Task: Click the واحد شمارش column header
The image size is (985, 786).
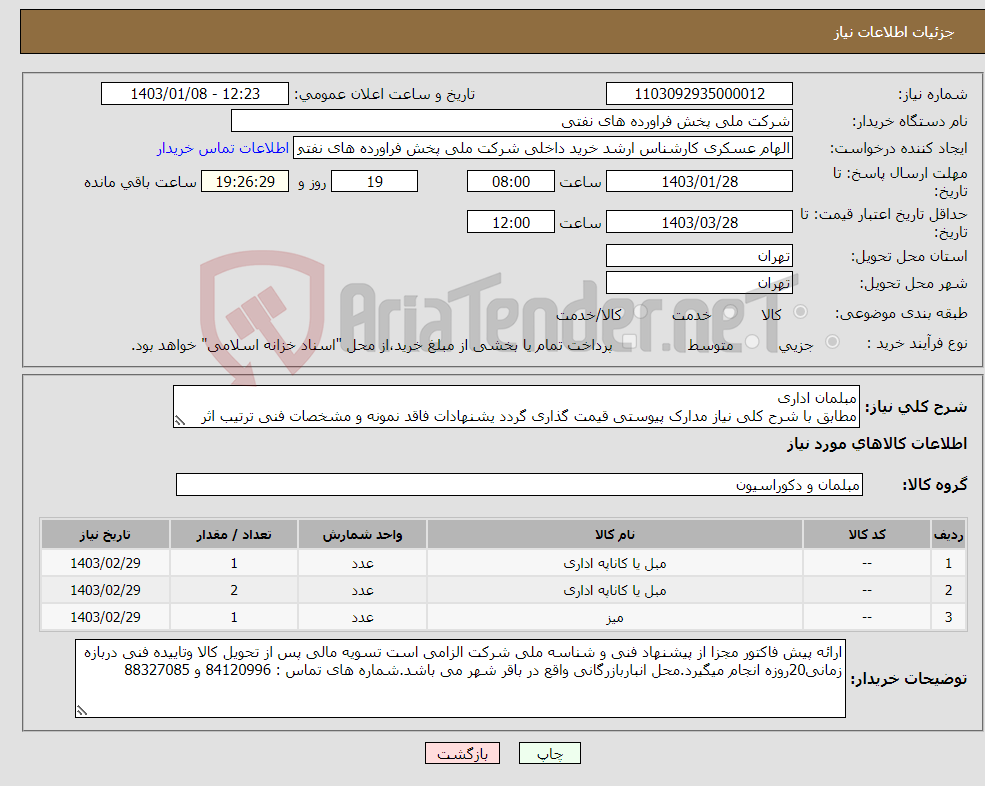Action: pyautogui.click(x=362, y=534)
